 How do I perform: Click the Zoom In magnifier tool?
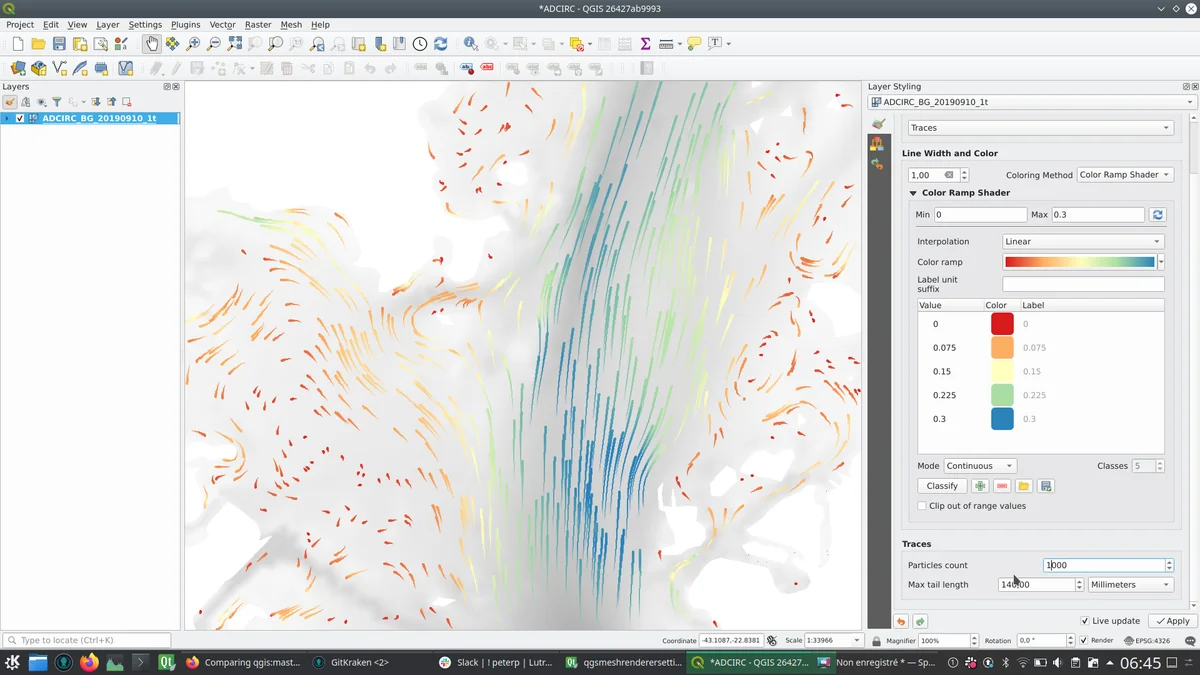coord(193,44)
